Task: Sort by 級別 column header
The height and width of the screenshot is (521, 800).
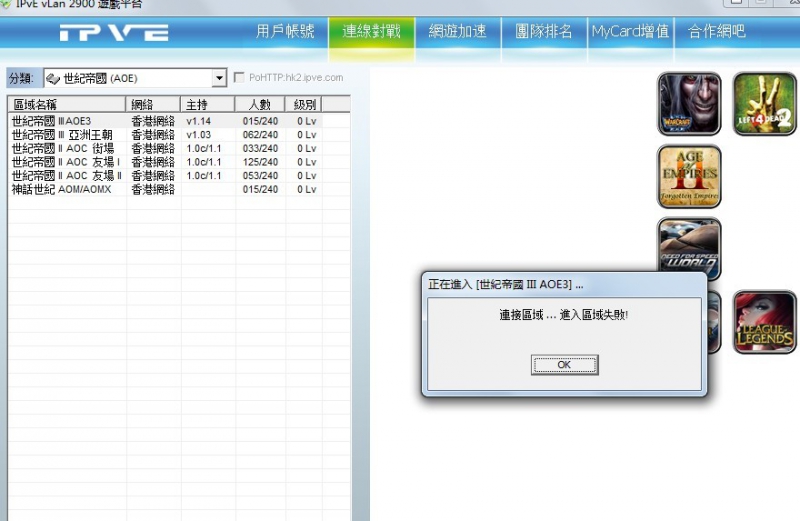Action: click(x=304, y=105)
